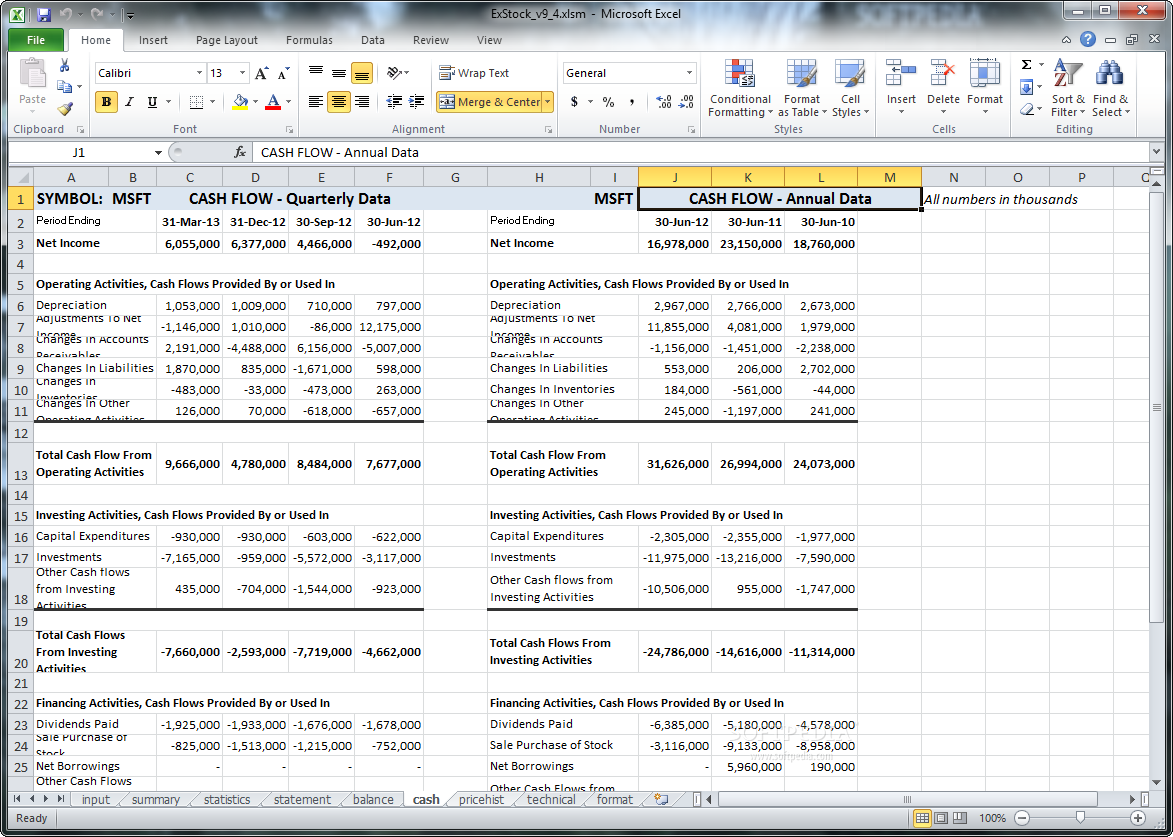Click the Save icon in quick access toolbar

(43, 14)
